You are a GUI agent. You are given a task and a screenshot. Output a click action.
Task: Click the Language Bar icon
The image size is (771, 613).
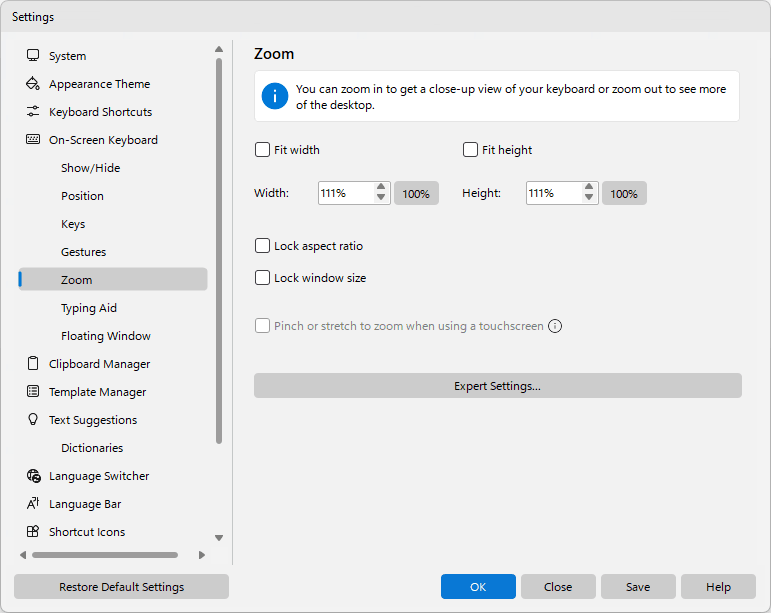point(33,503)
